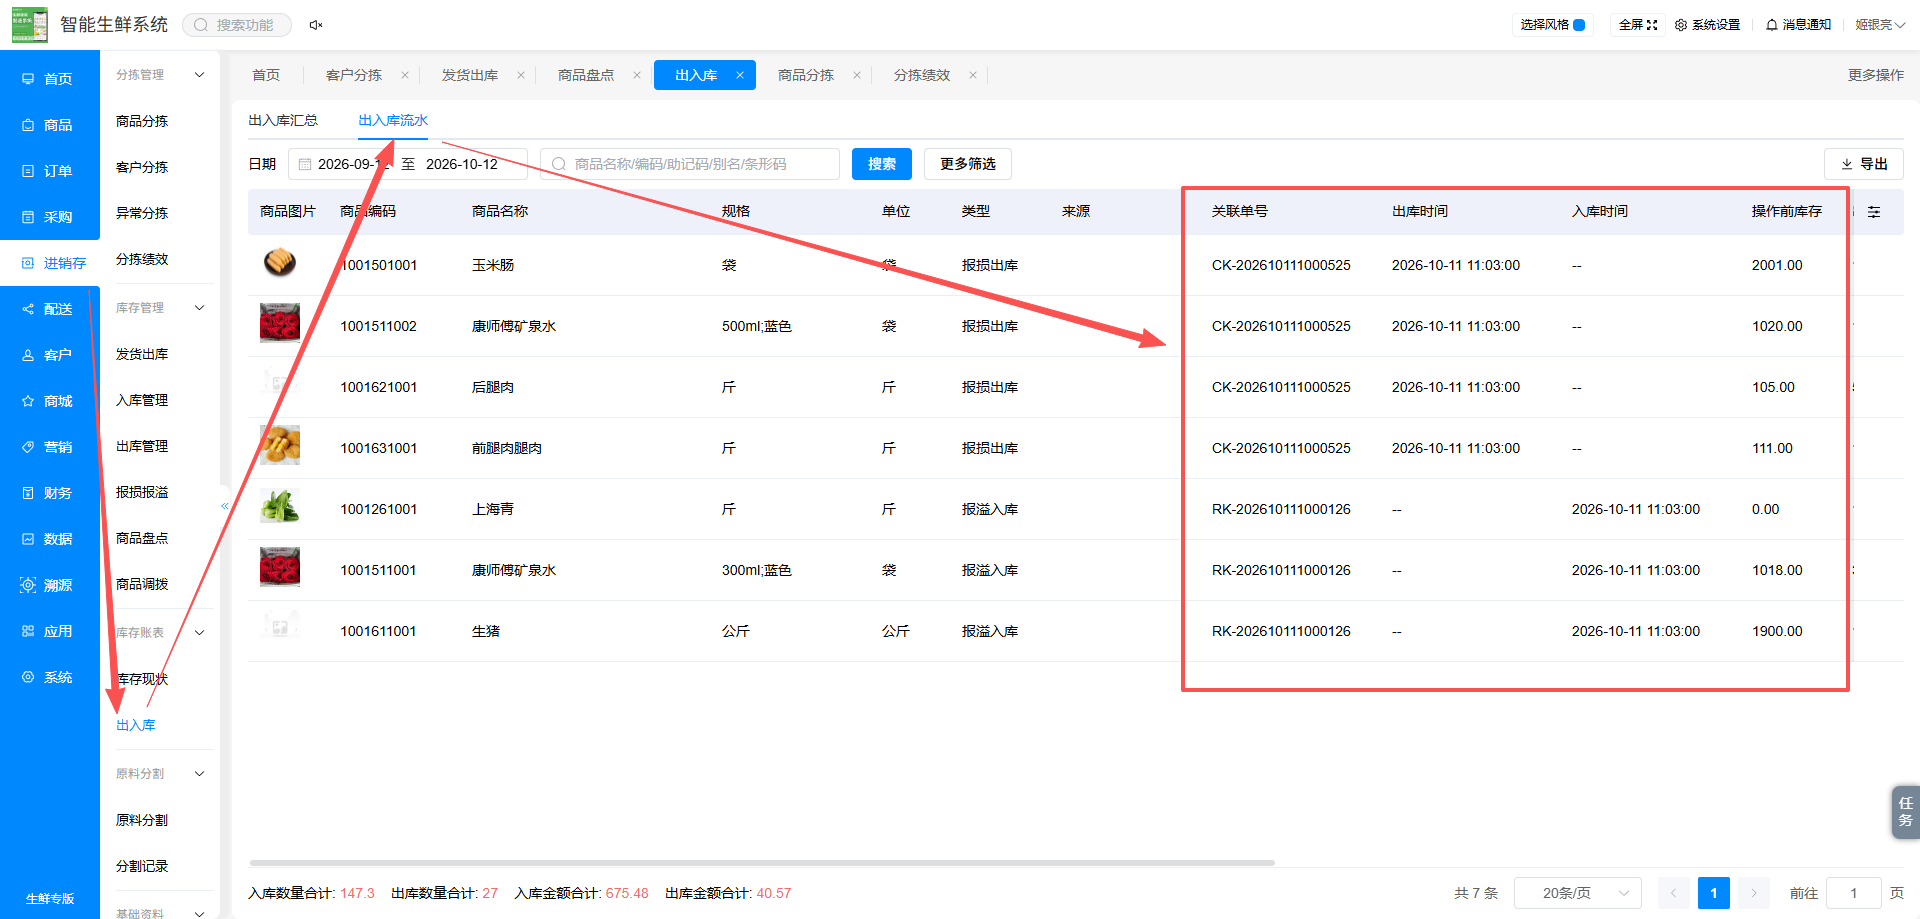
Task: Click the 导出 export button
Action: pos(1864,164)
